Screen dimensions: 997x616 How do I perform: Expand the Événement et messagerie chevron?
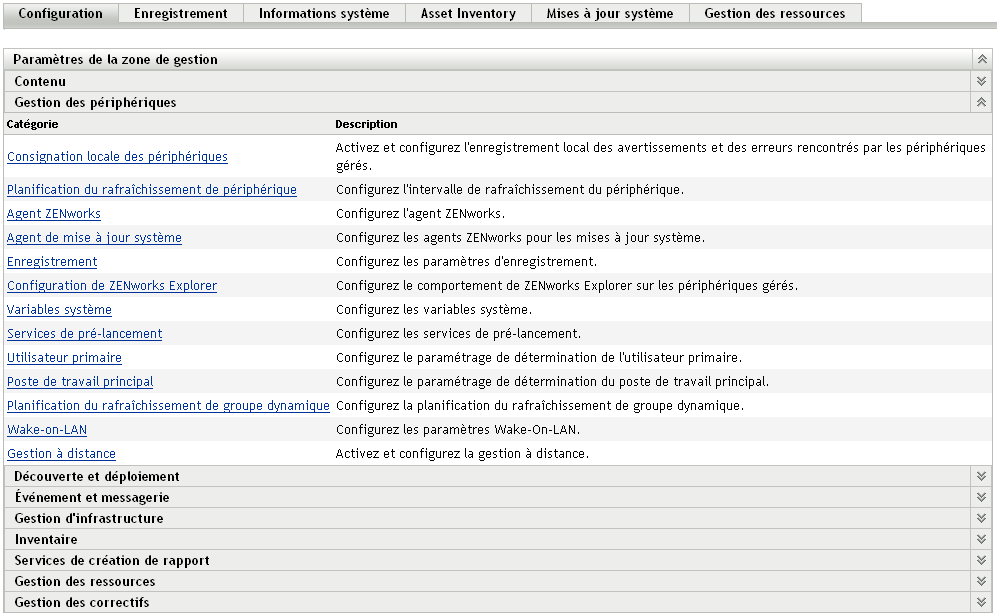pyautogui.click(x=981, y=498)
